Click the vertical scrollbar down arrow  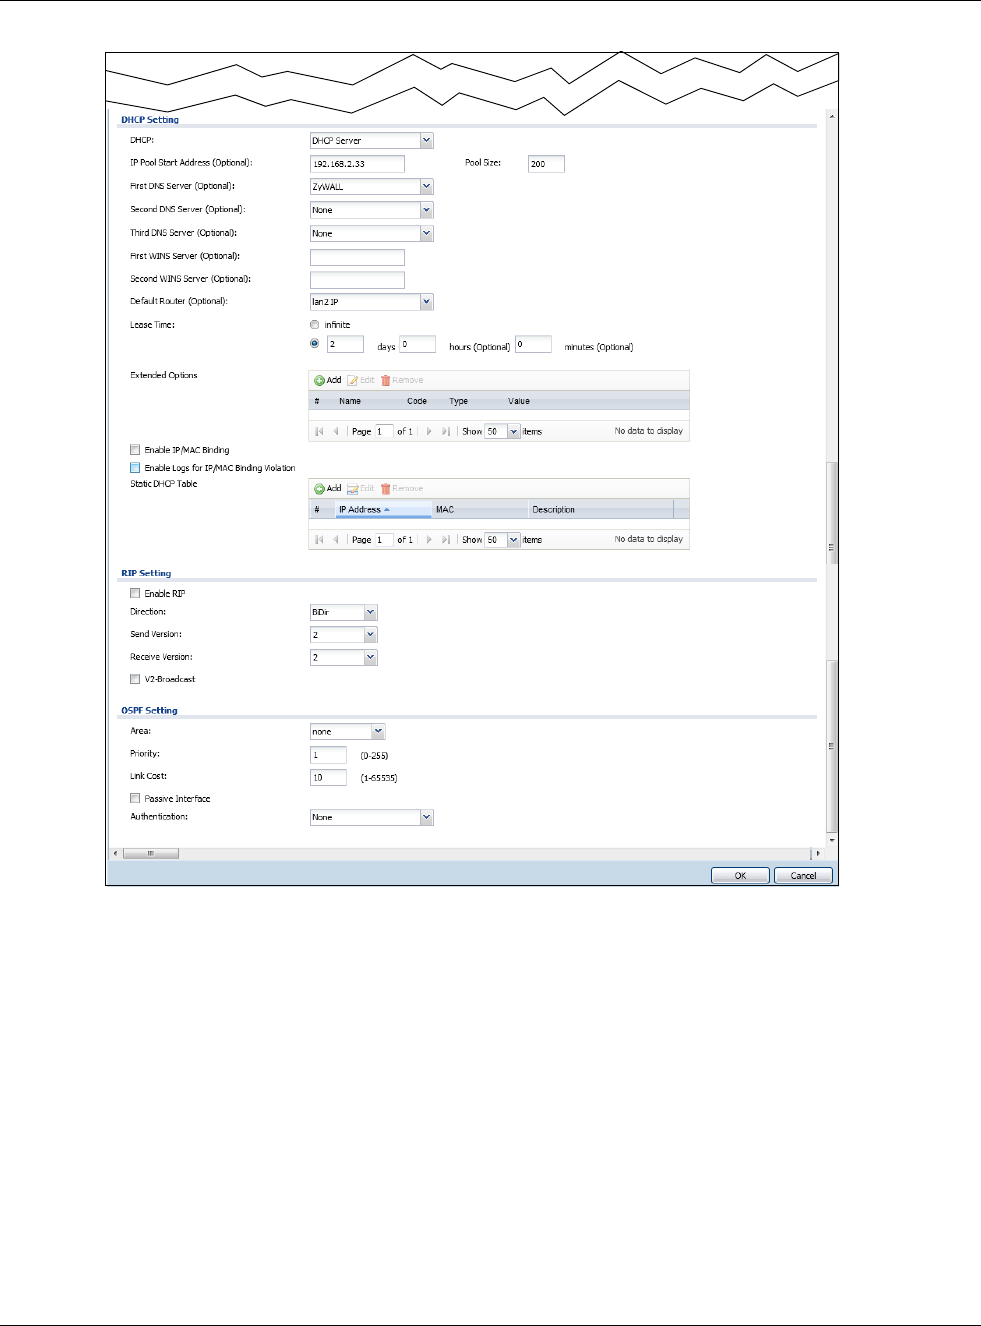pos(832,841)
